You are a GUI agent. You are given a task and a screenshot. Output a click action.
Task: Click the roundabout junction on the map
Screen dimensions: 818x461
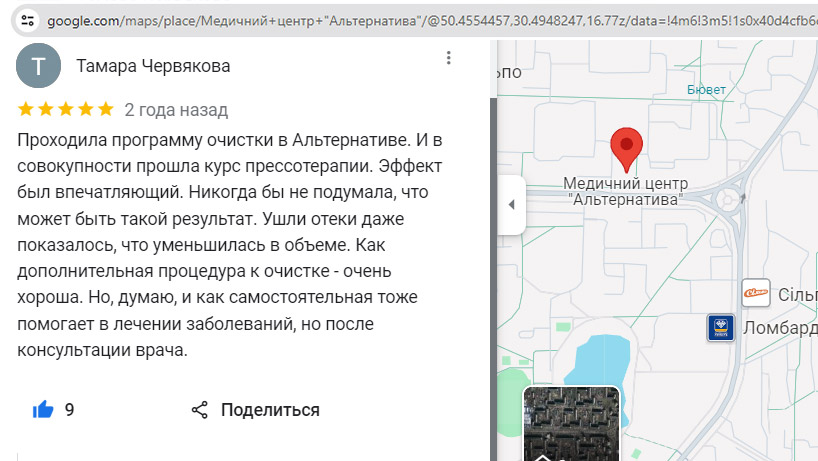click(x=726, y=200)
